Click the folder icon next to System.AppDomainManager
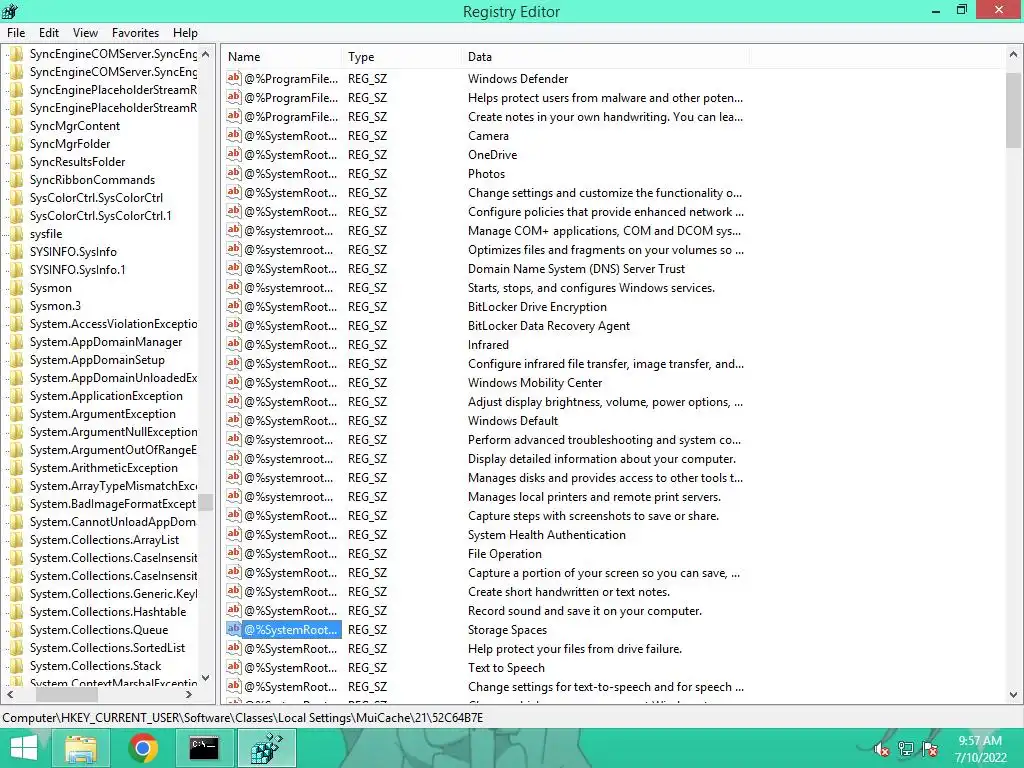This screenshot has width=1024, height=768. 16,342
